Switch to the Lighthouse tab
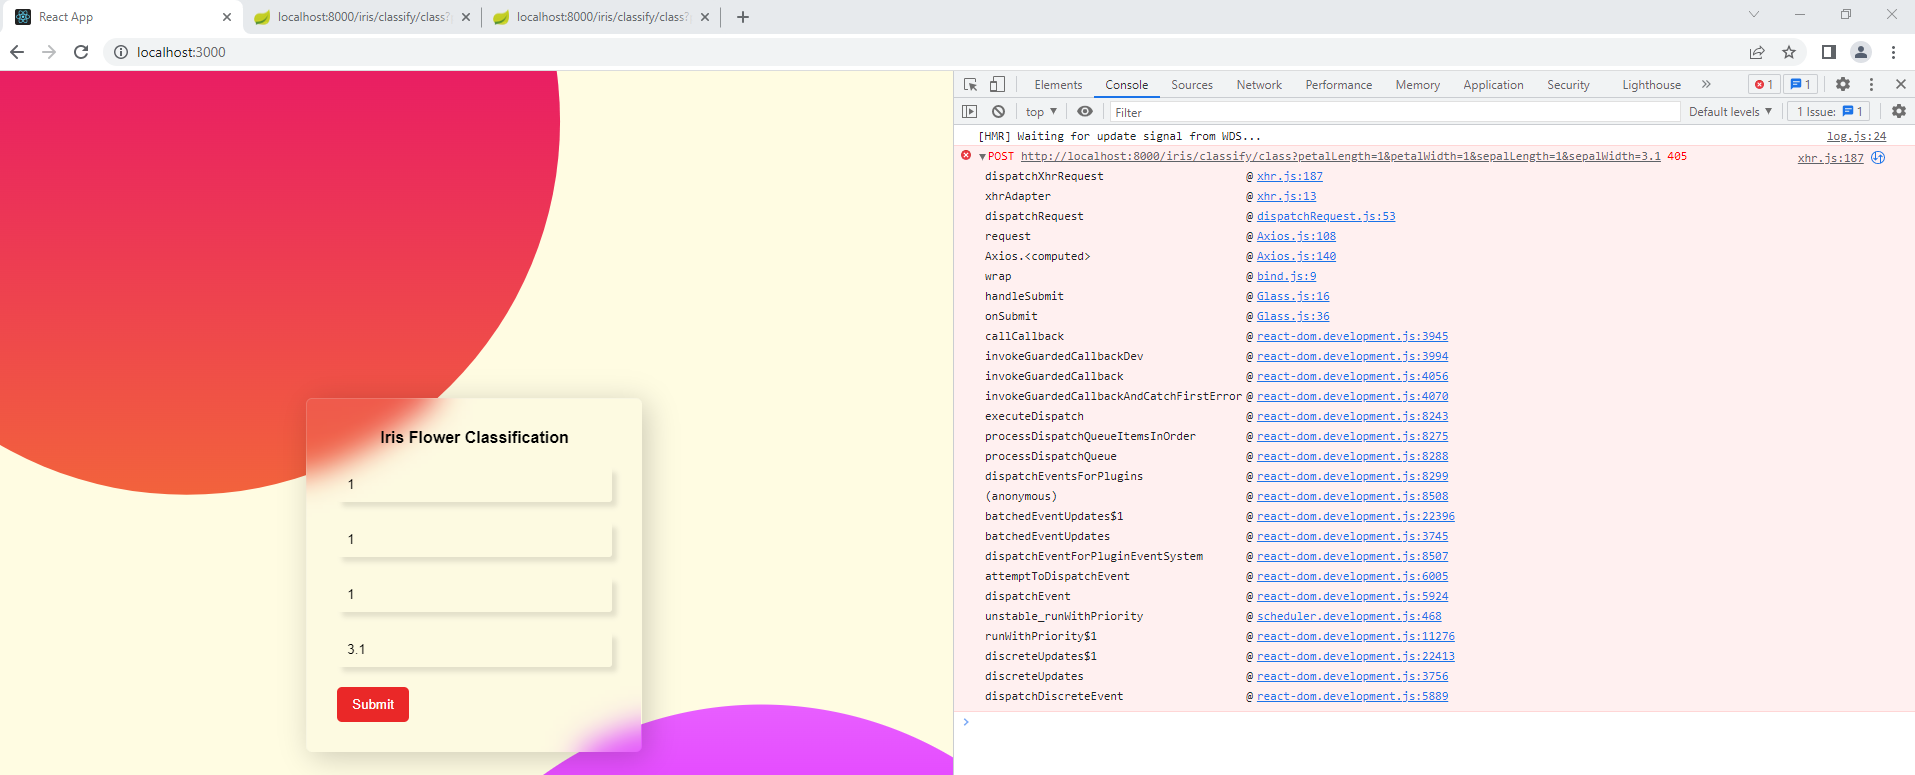 pos(1651,85)
